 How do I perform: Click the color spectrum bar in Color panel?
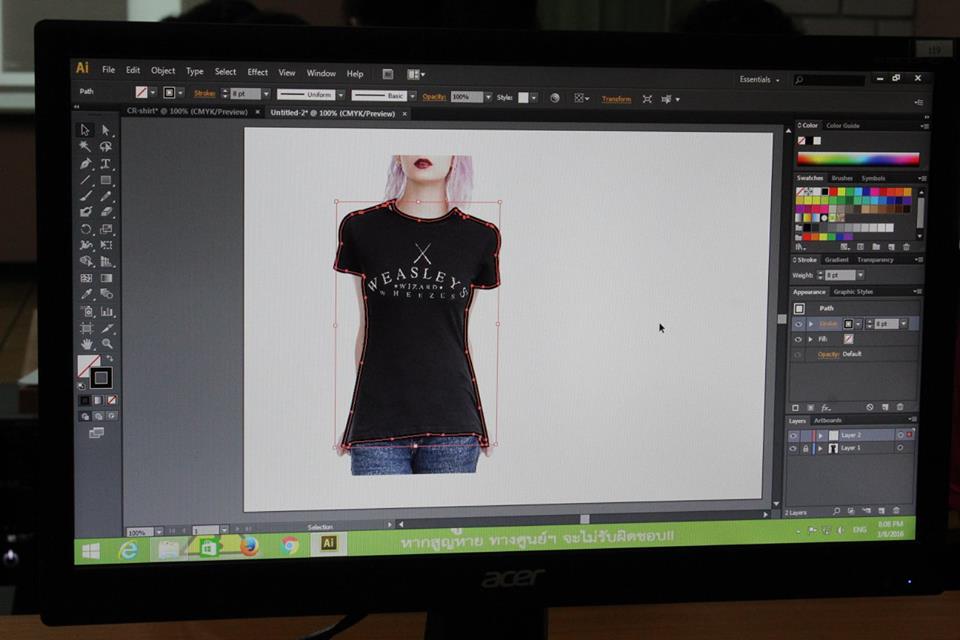pyautogui.click(x=857, y=159)
